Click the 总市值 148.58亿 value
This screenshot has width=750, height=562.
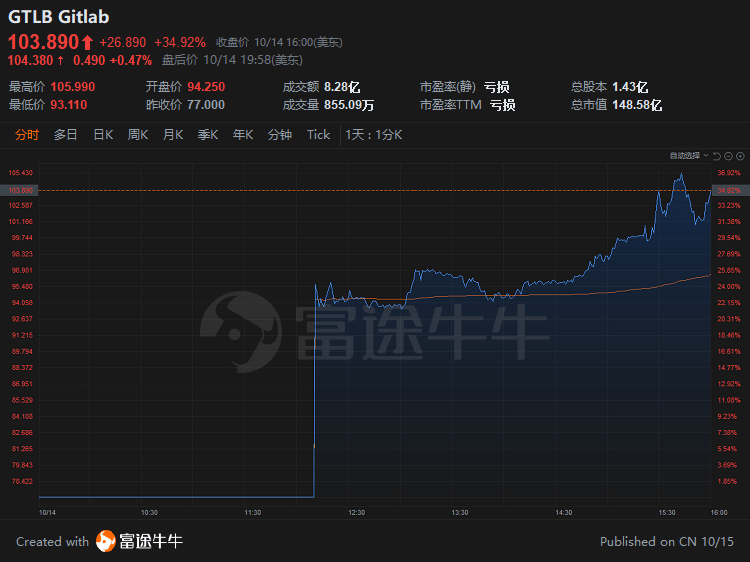(x=637, y=105)
